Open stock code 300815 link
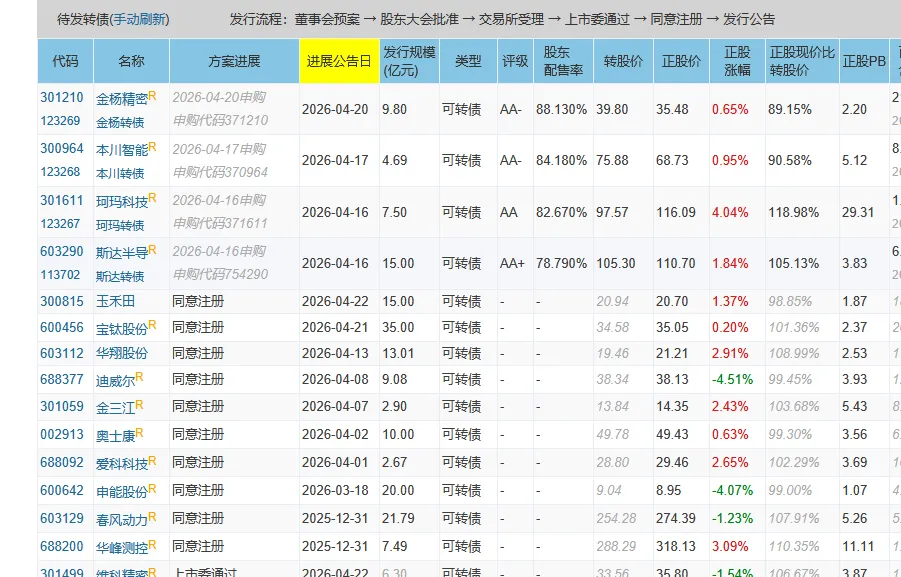 tap(61, 302)
